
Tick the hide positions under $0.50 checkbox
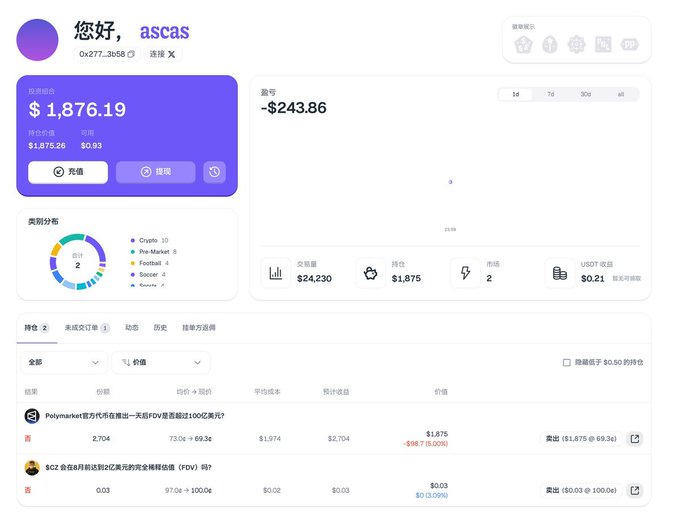tap(566, 362)
